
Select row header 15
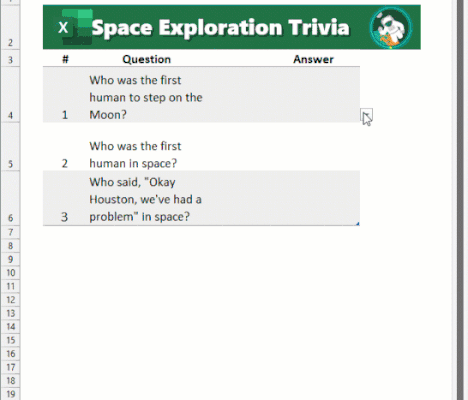pyautogui.click(x=10, y=340)
